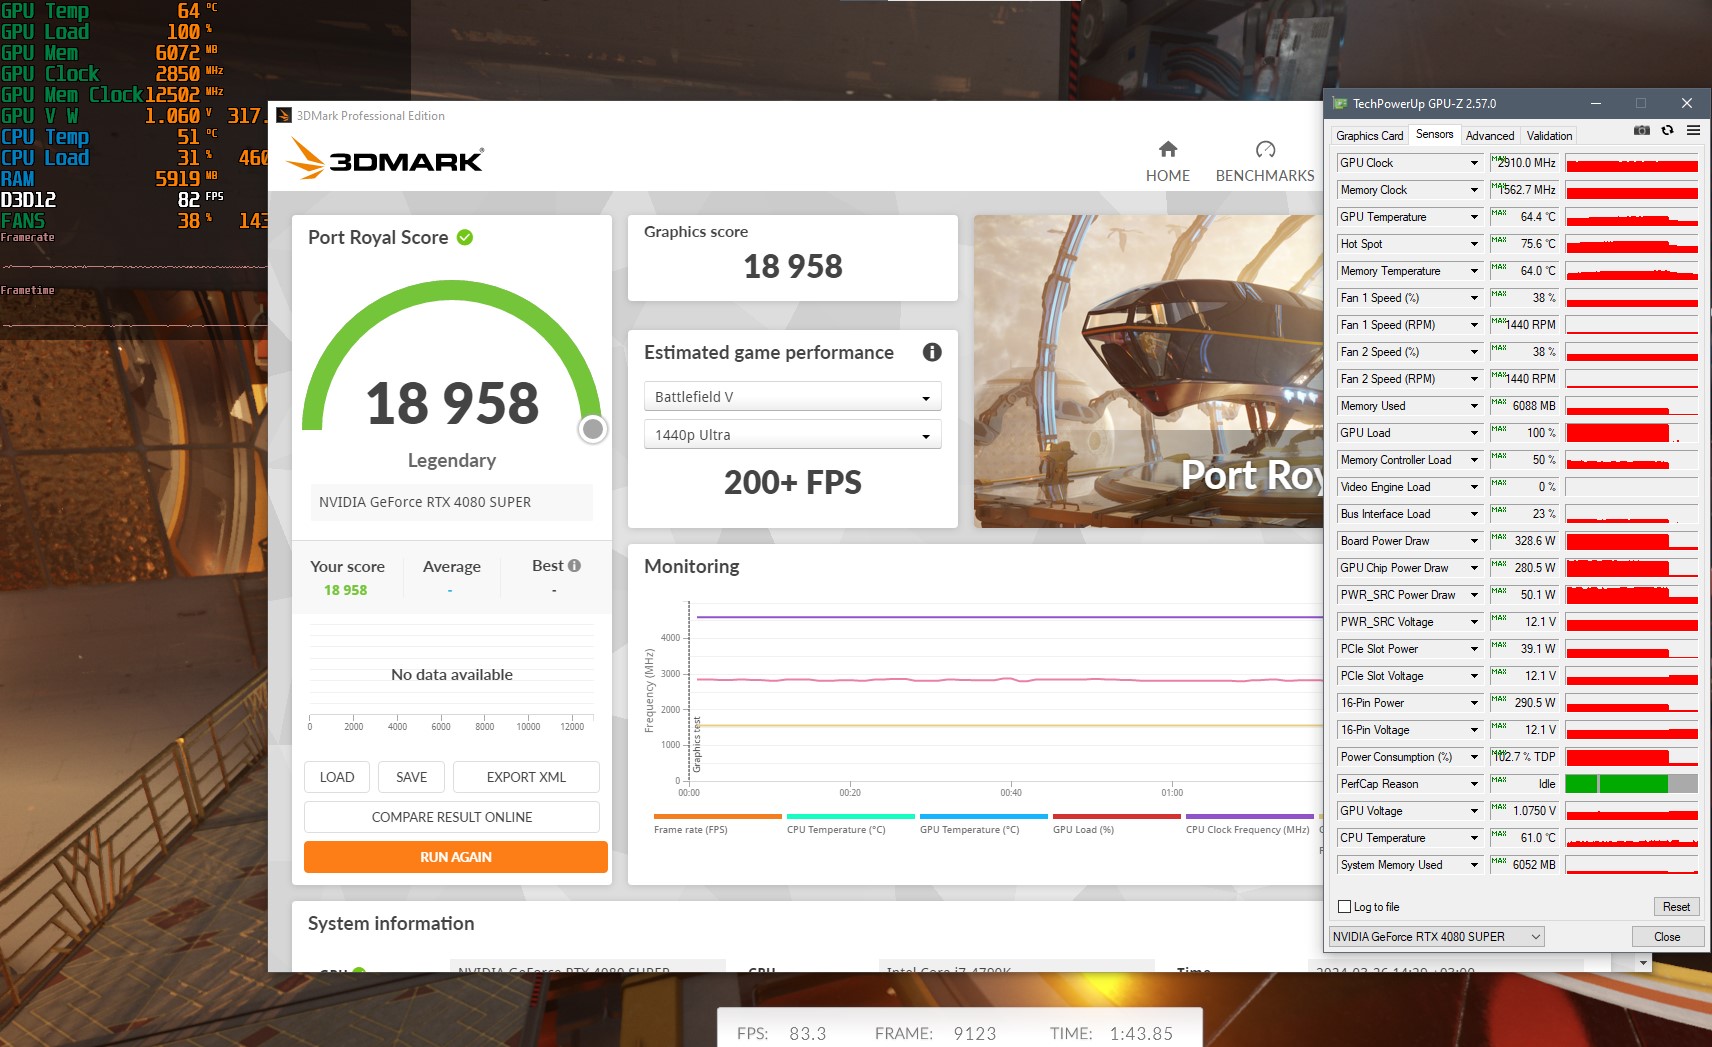The width and height of the screenshot is (1712, 1047).
Task: Click the 64.4 °C GPU Temperature value
Action: pyautogui.click(x=1538, y=217)
